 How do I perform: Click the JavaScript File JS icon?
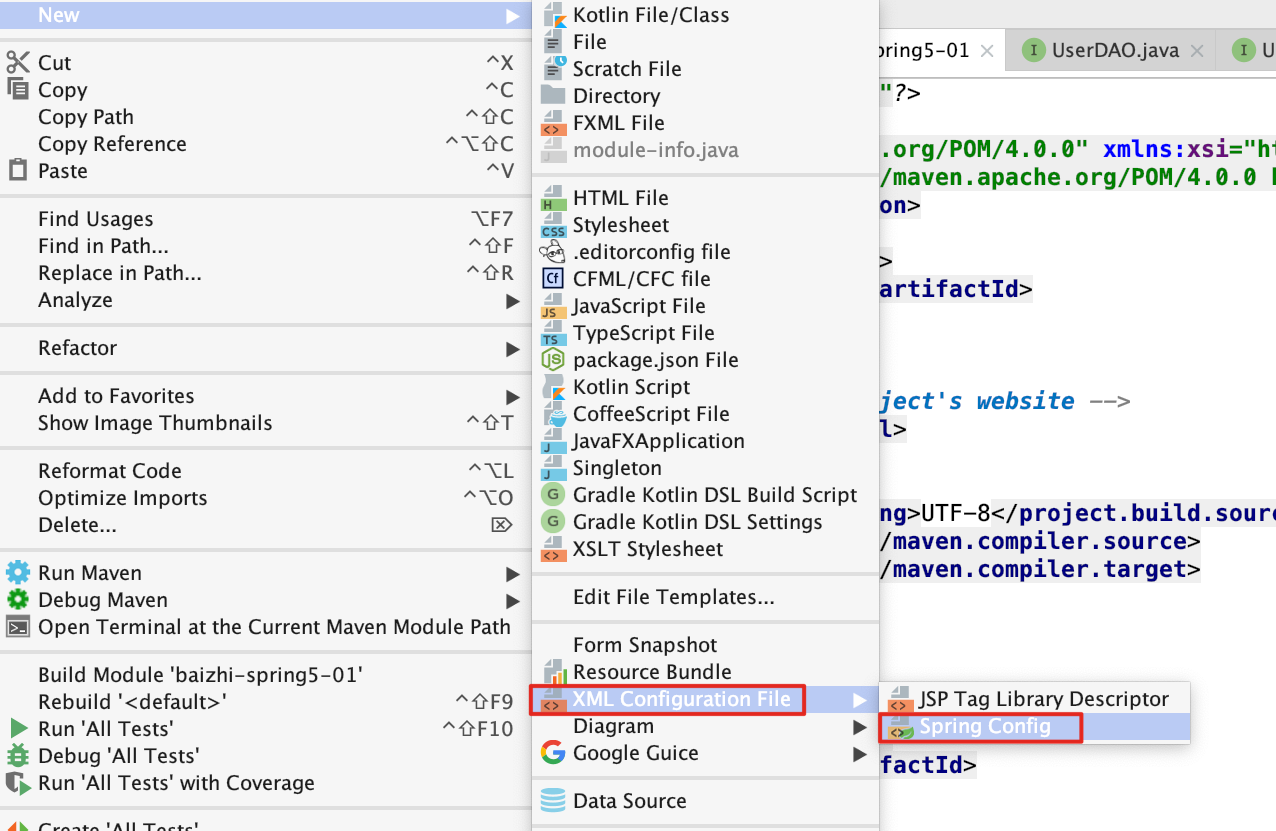[553, 306]
